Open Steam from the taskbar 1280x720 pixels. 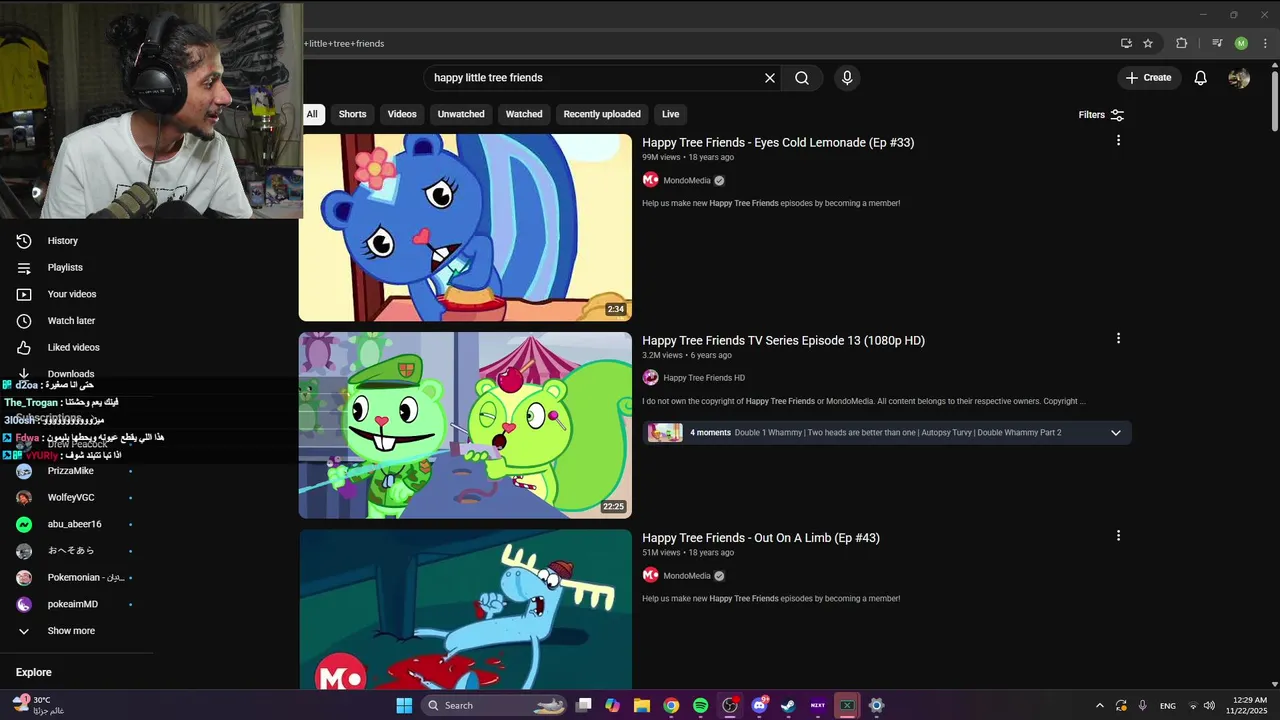click(x=788, y=705)
